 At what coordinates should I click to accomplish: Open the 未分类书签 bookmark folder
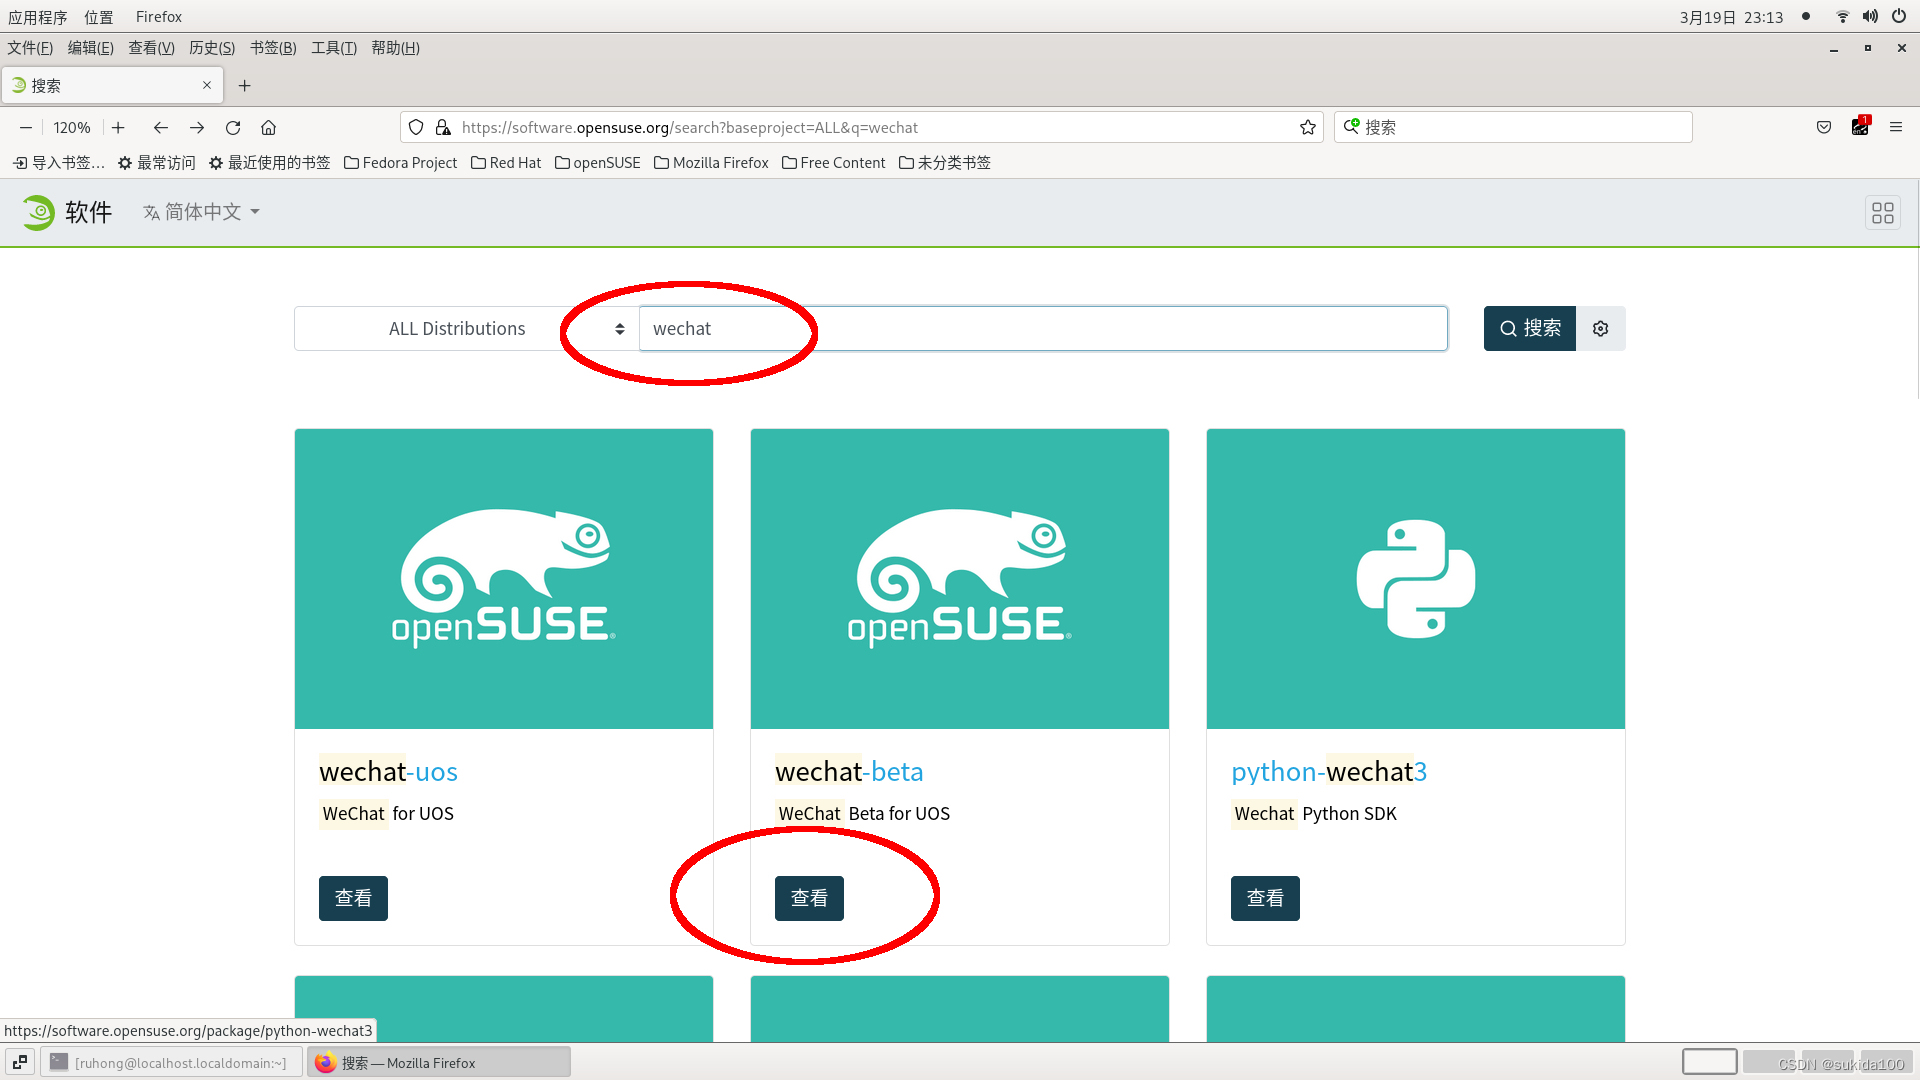(945, 163)
